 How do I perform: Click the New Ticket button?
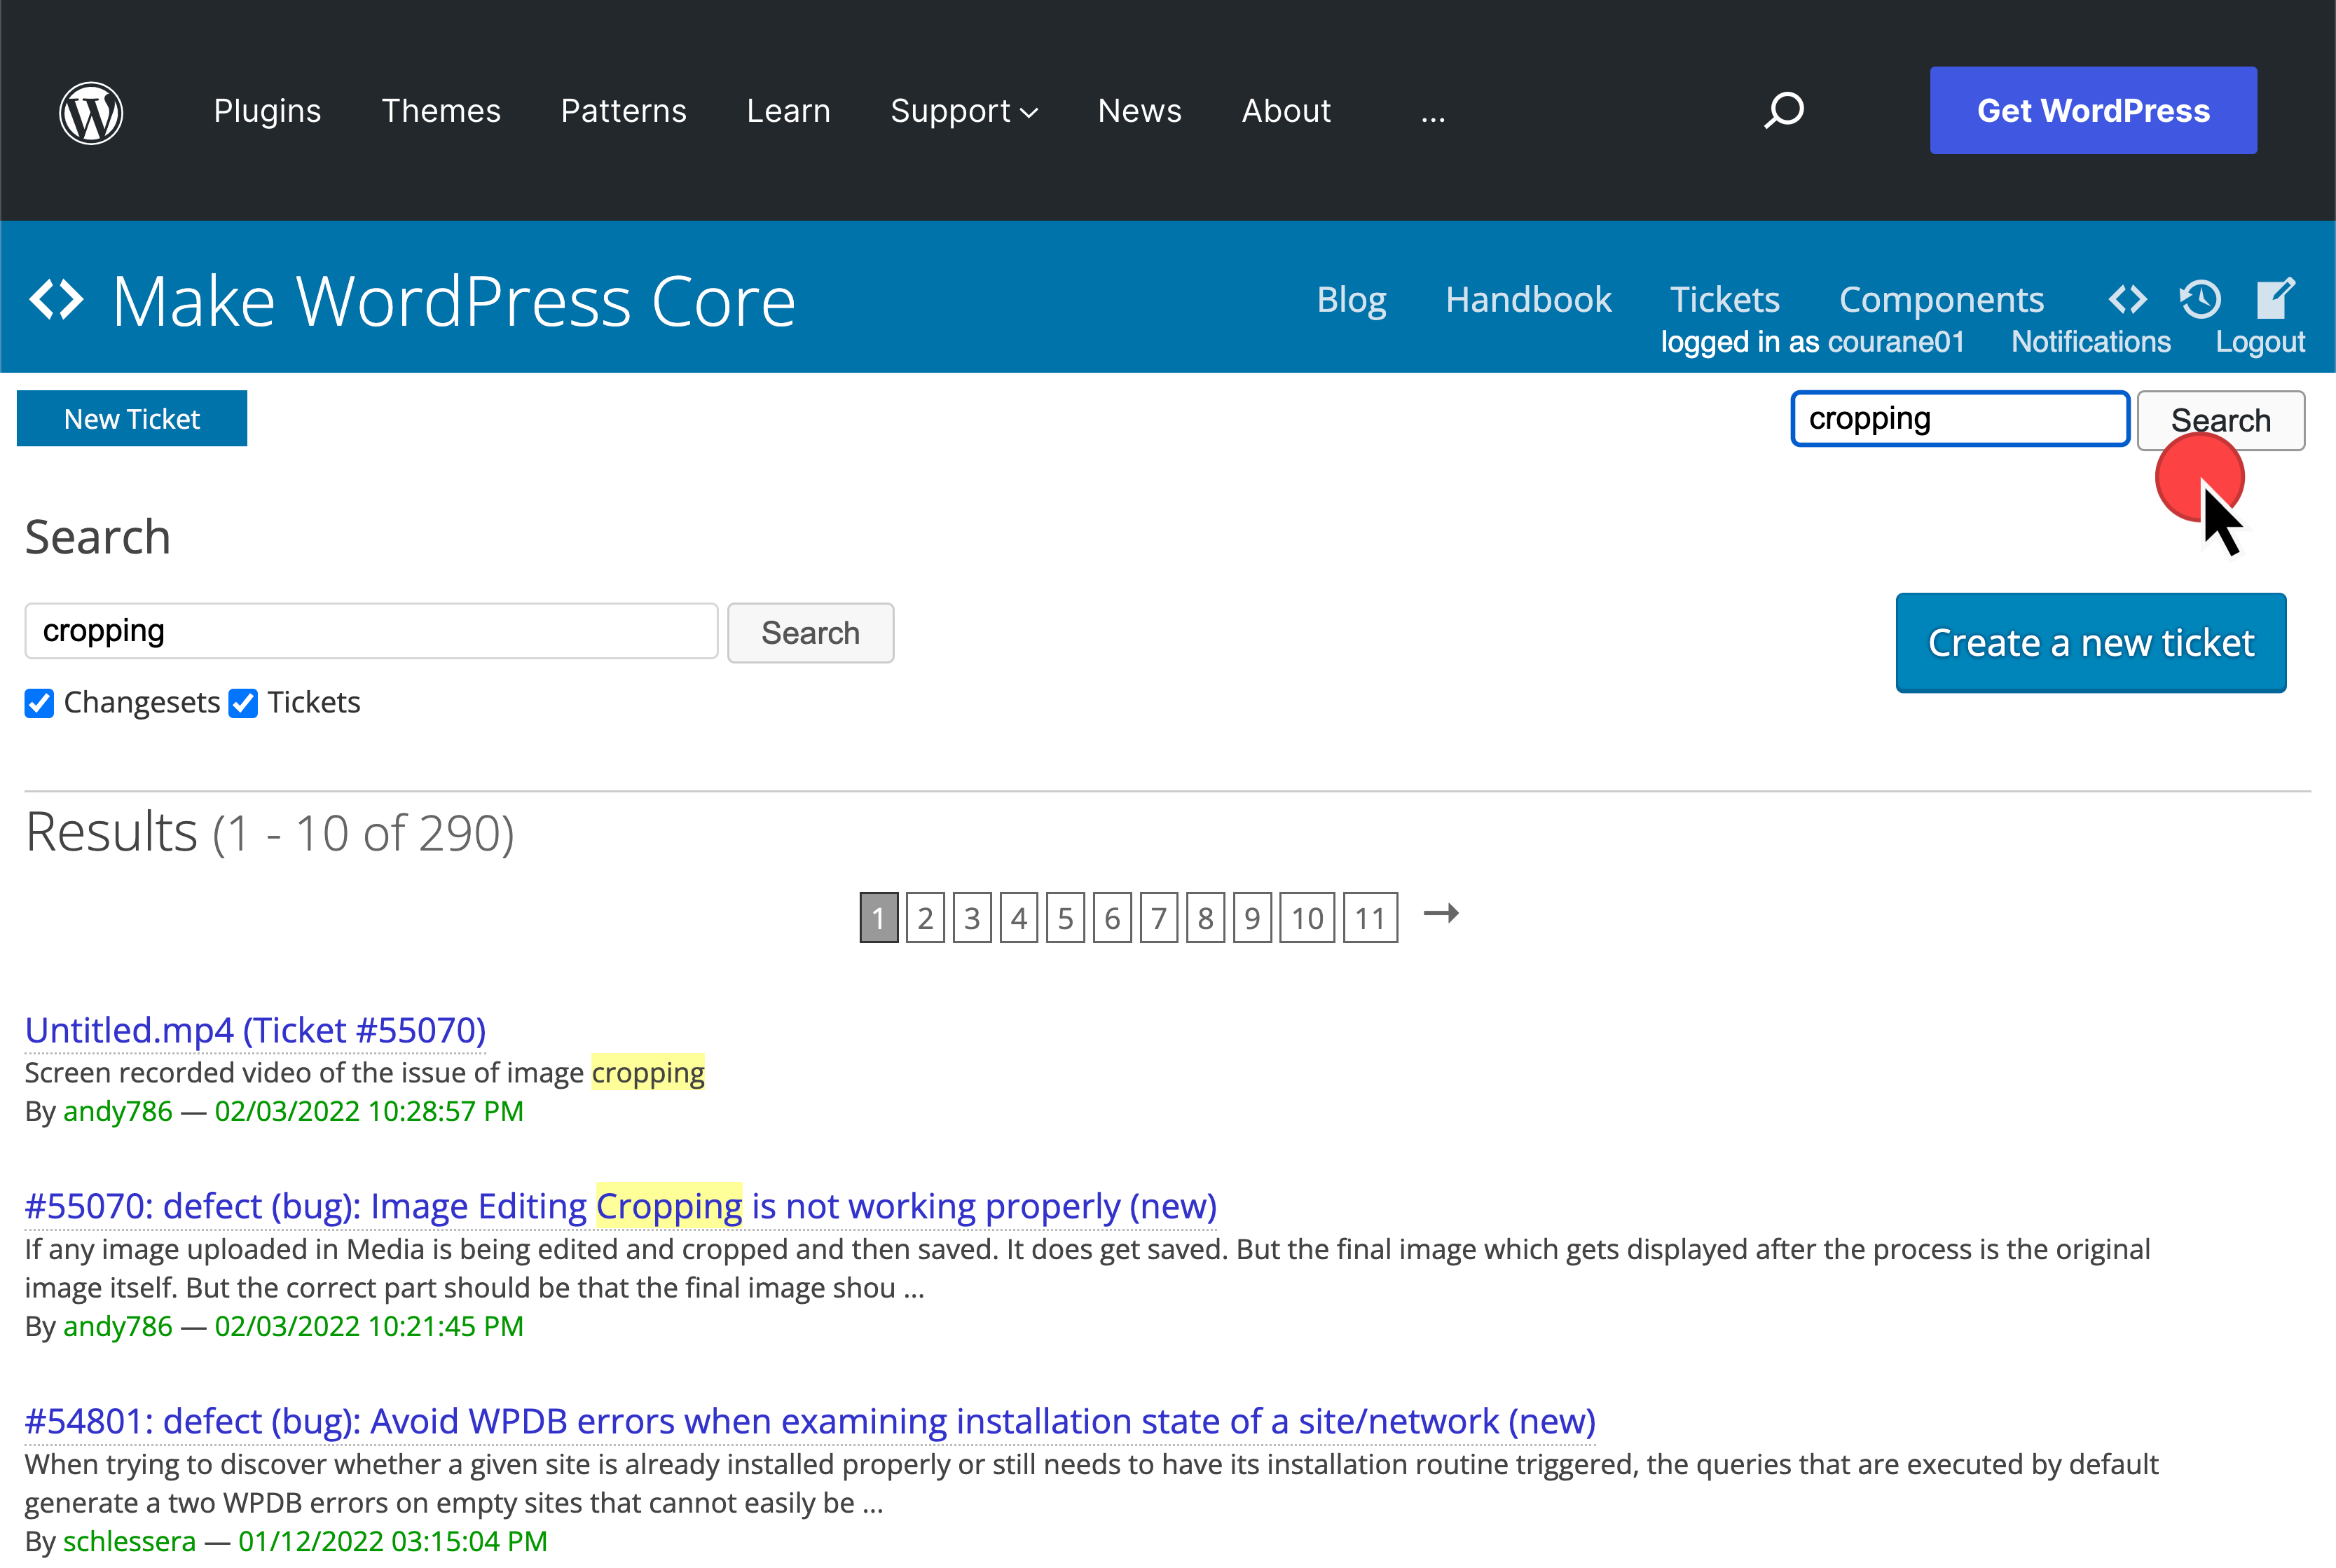point(132,419)
